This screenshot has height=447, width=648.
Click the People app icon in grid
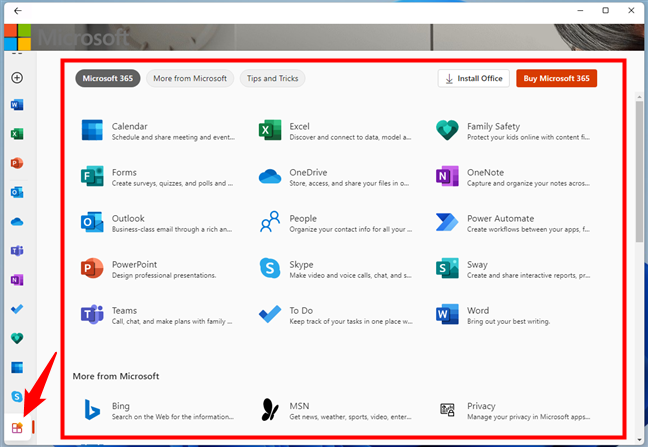coord(270,222)
